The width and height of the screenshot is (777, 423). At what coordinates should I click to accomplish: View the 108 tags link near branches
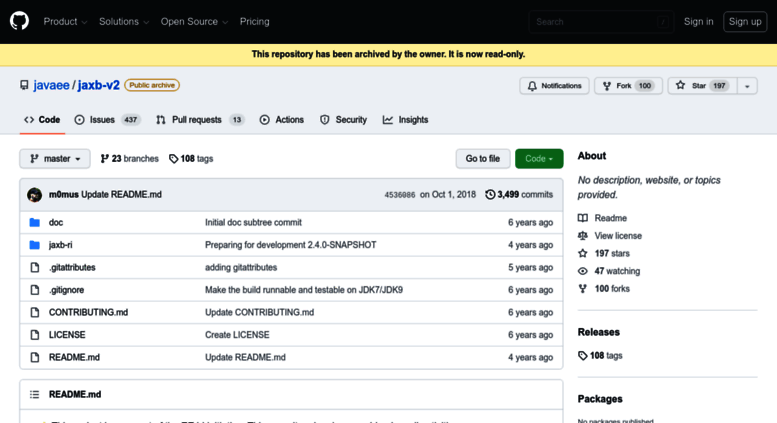tap(191, 159)
